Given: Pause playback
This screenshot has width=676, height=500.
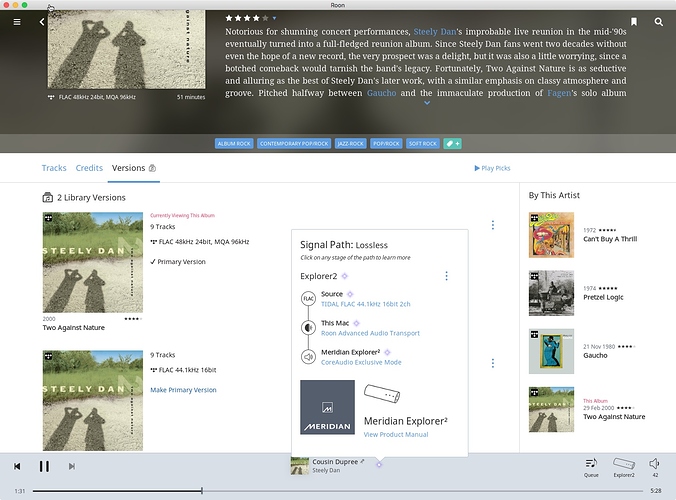Looking at the screenshot, I should tap(44, 466).
